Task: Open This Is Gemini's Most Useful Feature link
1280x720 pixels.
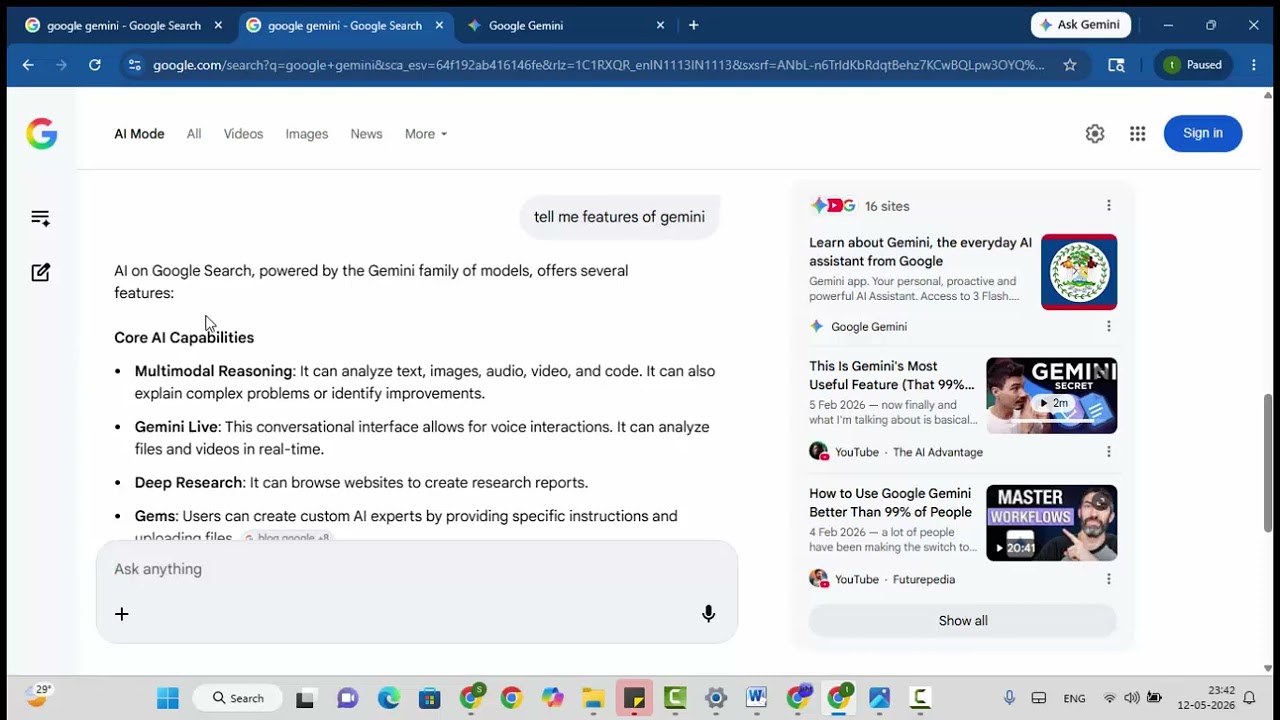Action: click(x=892, y=375)
